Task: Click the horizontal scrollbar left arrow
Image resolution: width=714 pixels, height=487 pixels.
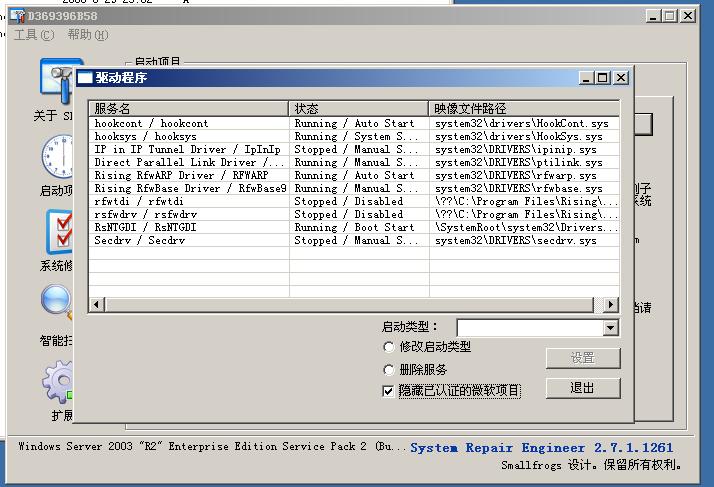Action: pos(97,304)
